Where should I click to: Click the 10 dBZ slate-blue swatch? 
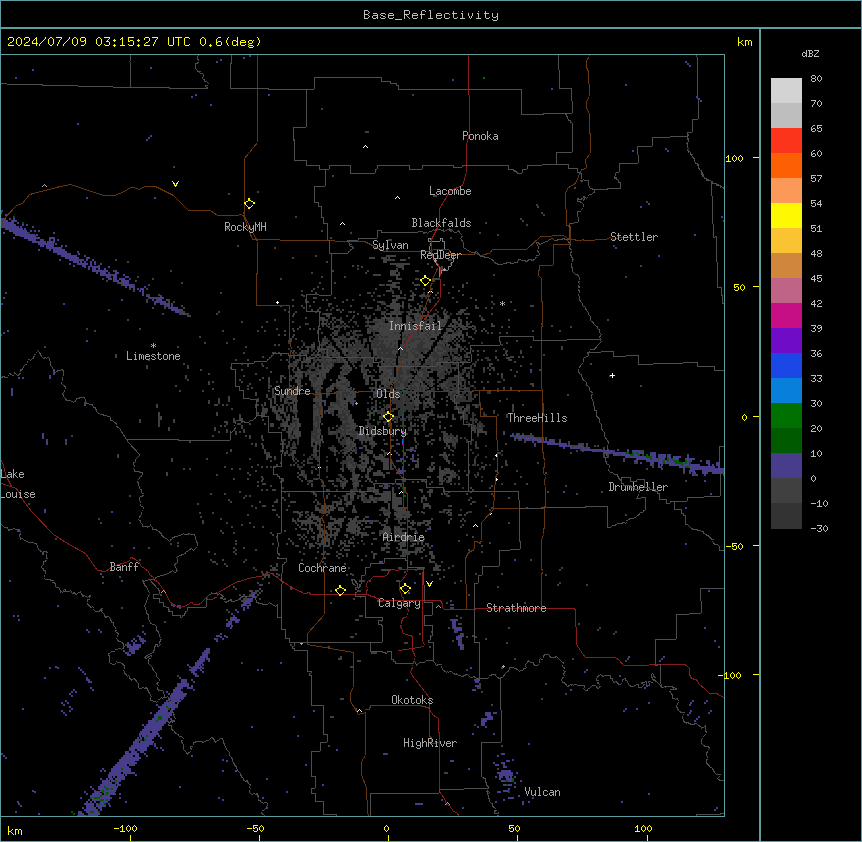(x=786, y=466)
